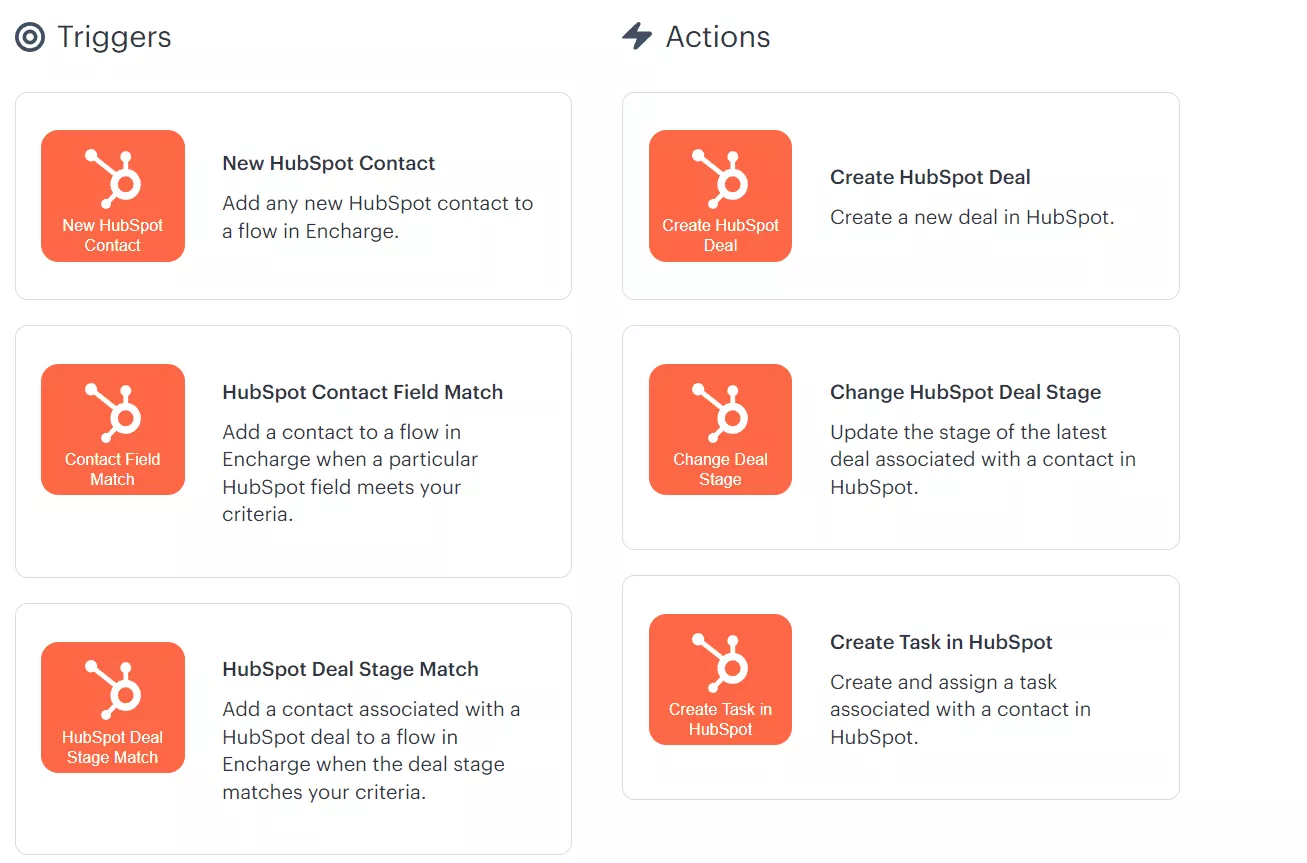Click the 'Update the stage of the latest deal' text

click(983, 459)
